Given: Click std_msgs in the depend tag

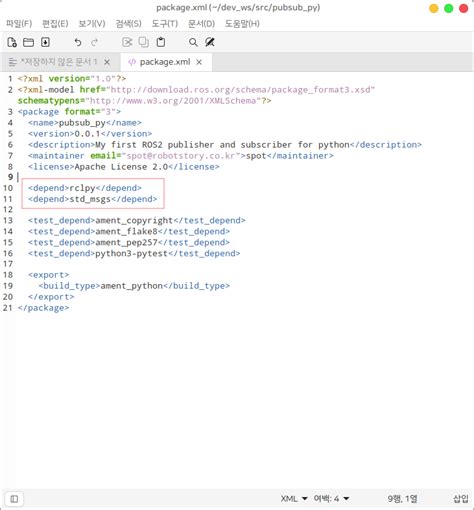Looking at the screenshot, I should pyautogui.click(x=90, y=199).
